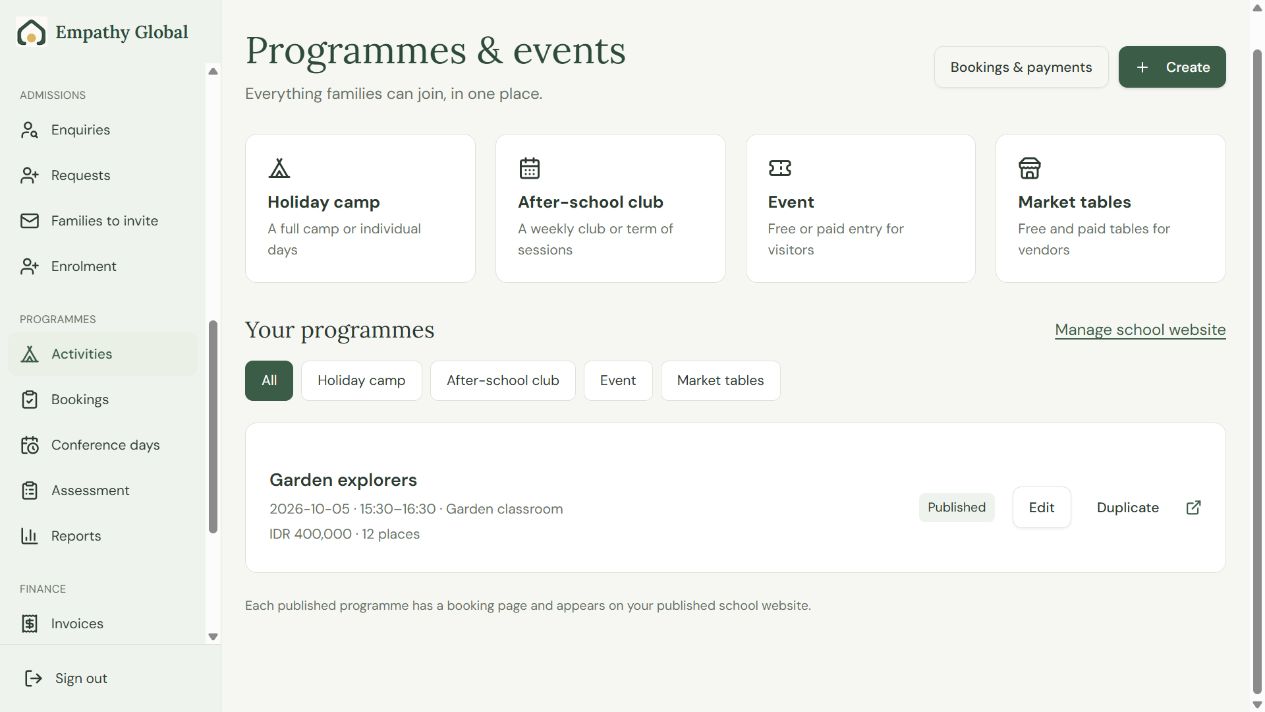Click the Empathy Global brand name

pyautogui.click(x=122, y=32)
